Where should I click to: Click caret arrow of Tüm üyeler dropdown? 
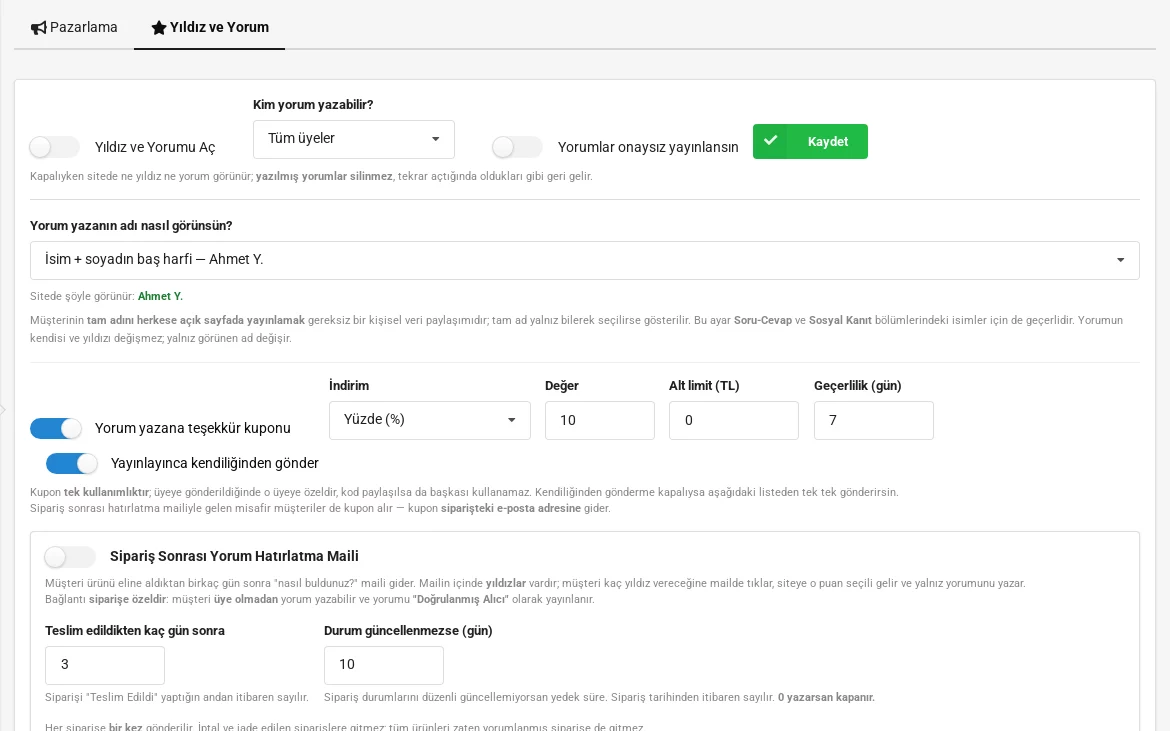(436, 139)
